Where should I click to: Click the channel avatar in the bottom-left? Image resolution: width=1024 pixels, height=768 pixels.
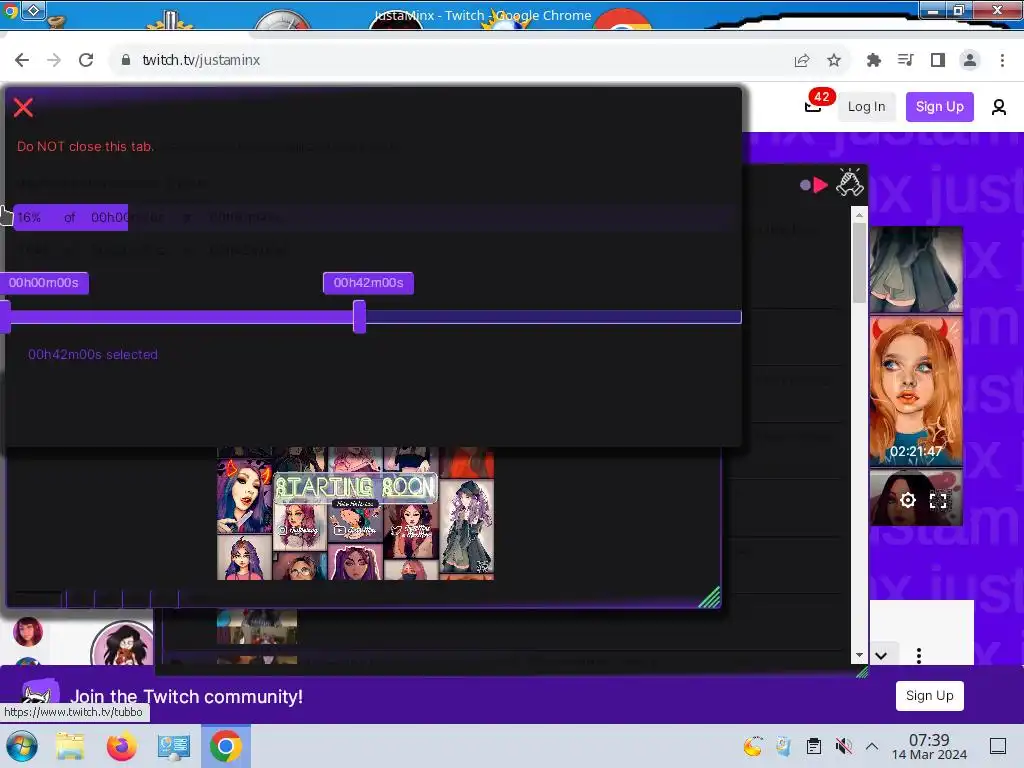[x=122, y=643]
